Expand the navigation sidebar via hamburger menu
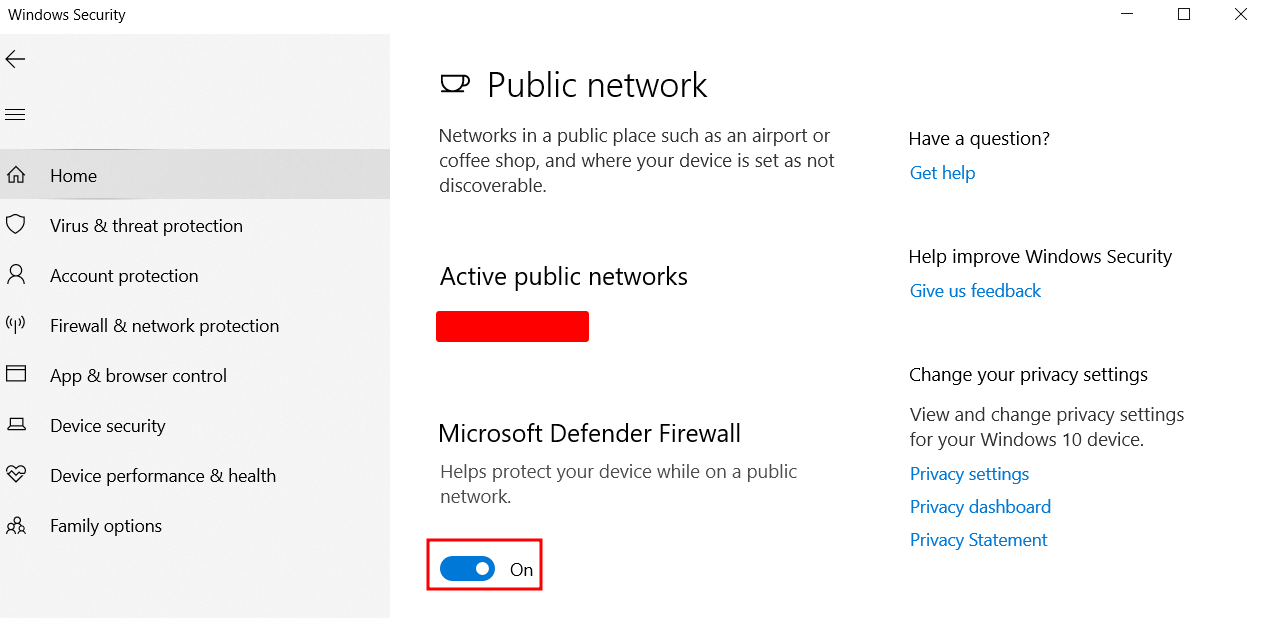Image resolution: width=1263 pixels, height=618 pixels. tap(15, 114)
